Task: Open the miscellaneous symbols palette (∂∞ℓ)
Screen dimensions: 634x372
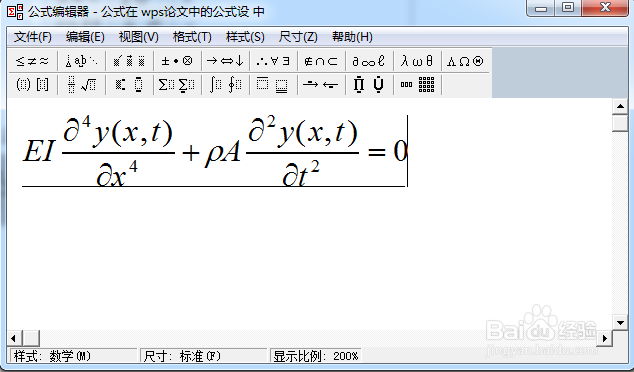Action: click(x=369, y=61)
